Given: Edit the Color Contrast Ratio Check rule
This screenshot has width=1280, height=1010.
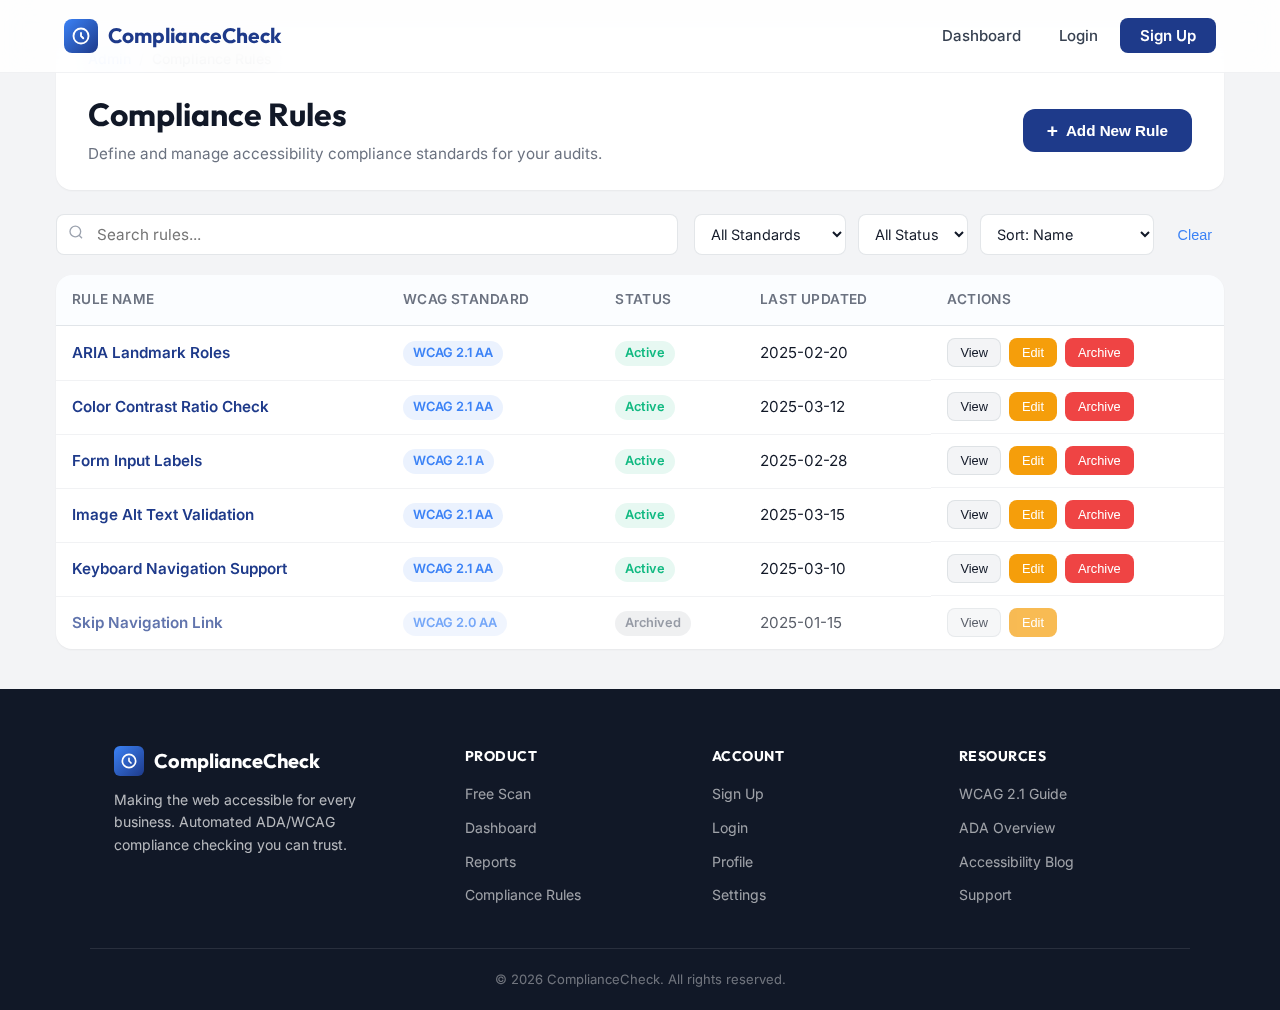Looking at the screenshot, I should (x=1033, y=407).
